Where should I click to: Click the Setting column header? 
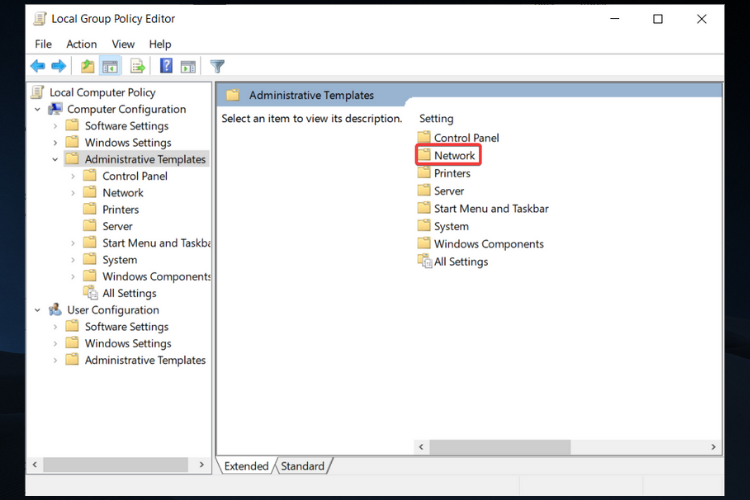[436, 118]
